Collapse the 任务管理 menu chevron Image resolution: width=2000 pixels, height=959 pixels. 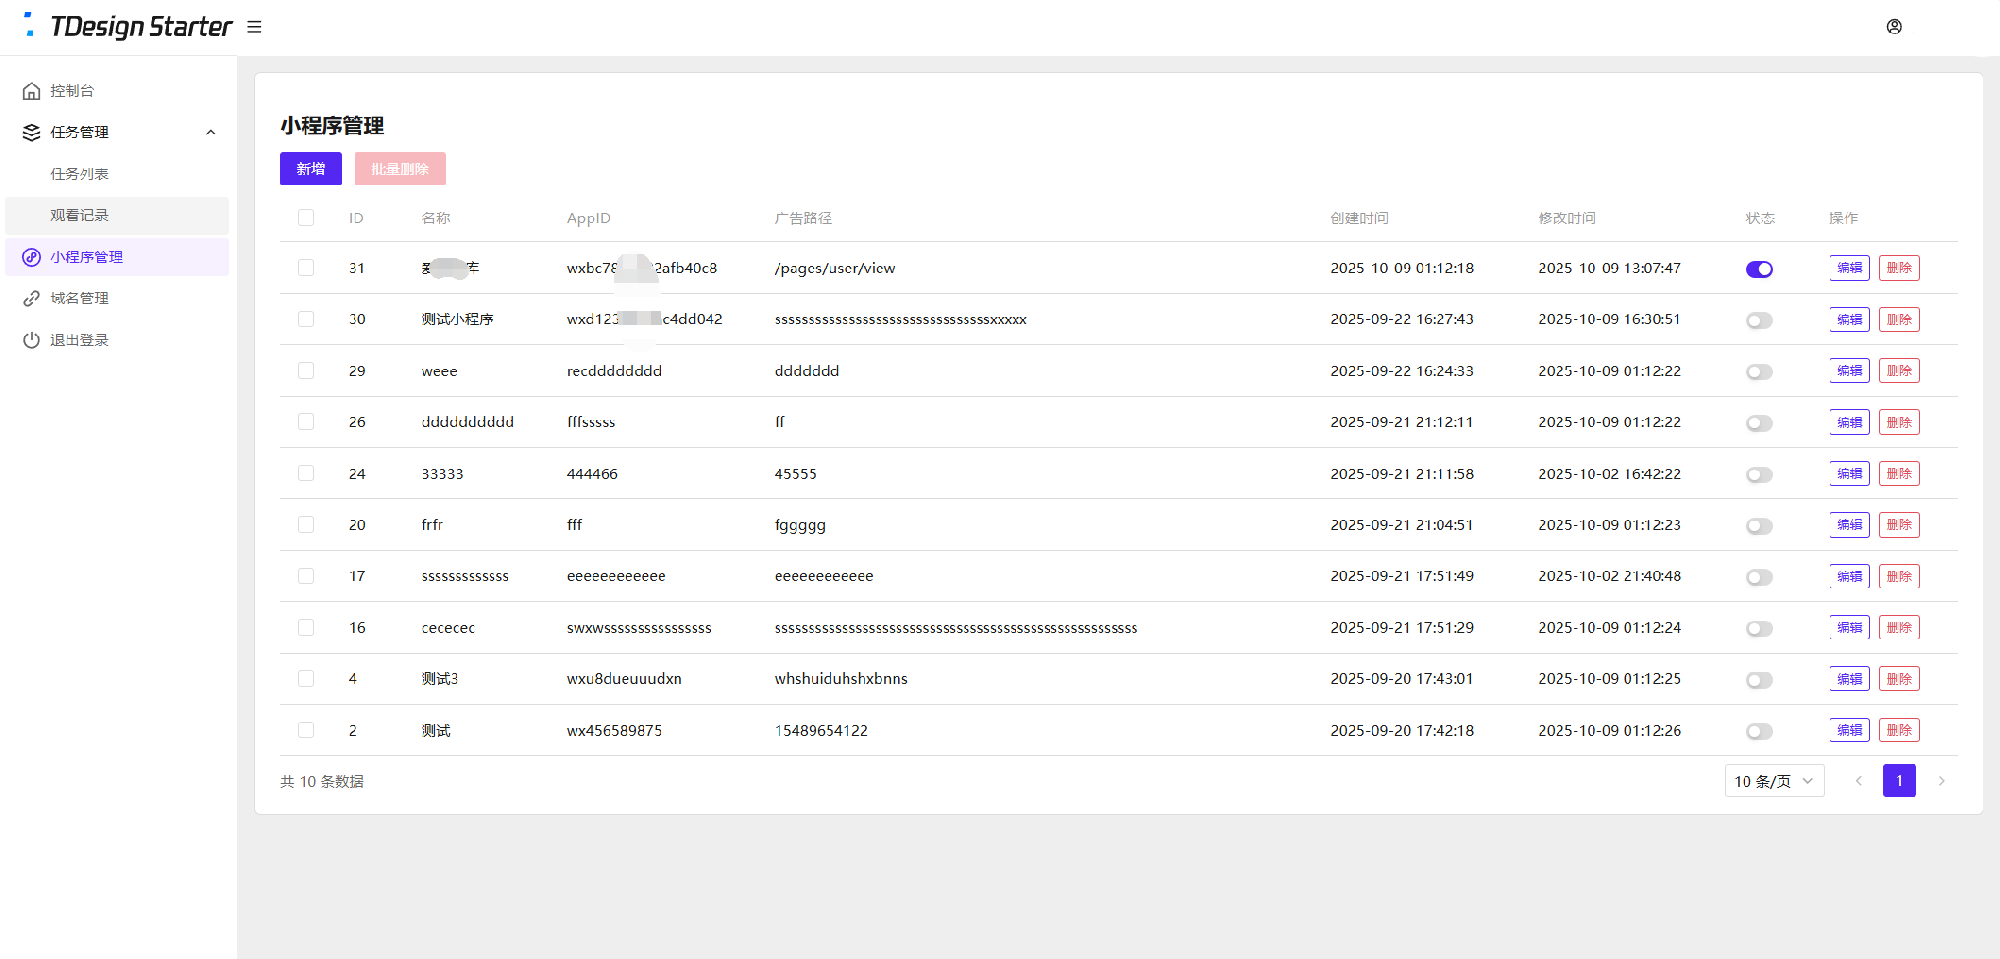(x=210, y=132)
